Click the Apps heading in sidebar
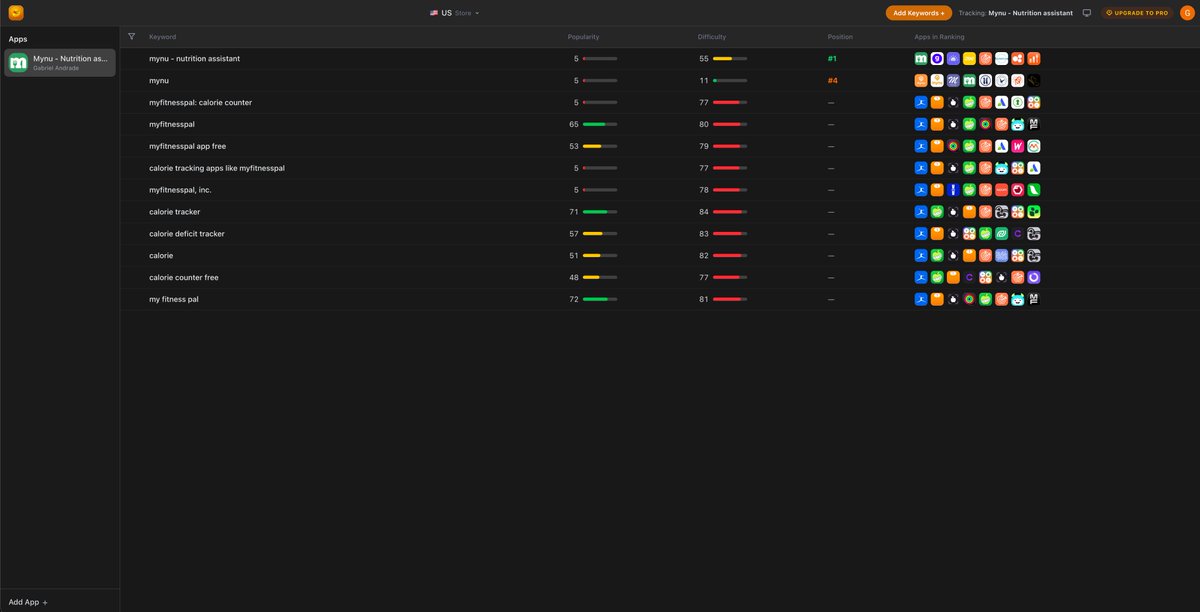Viewport: 1200px width, 612px height. coord(18,39)
